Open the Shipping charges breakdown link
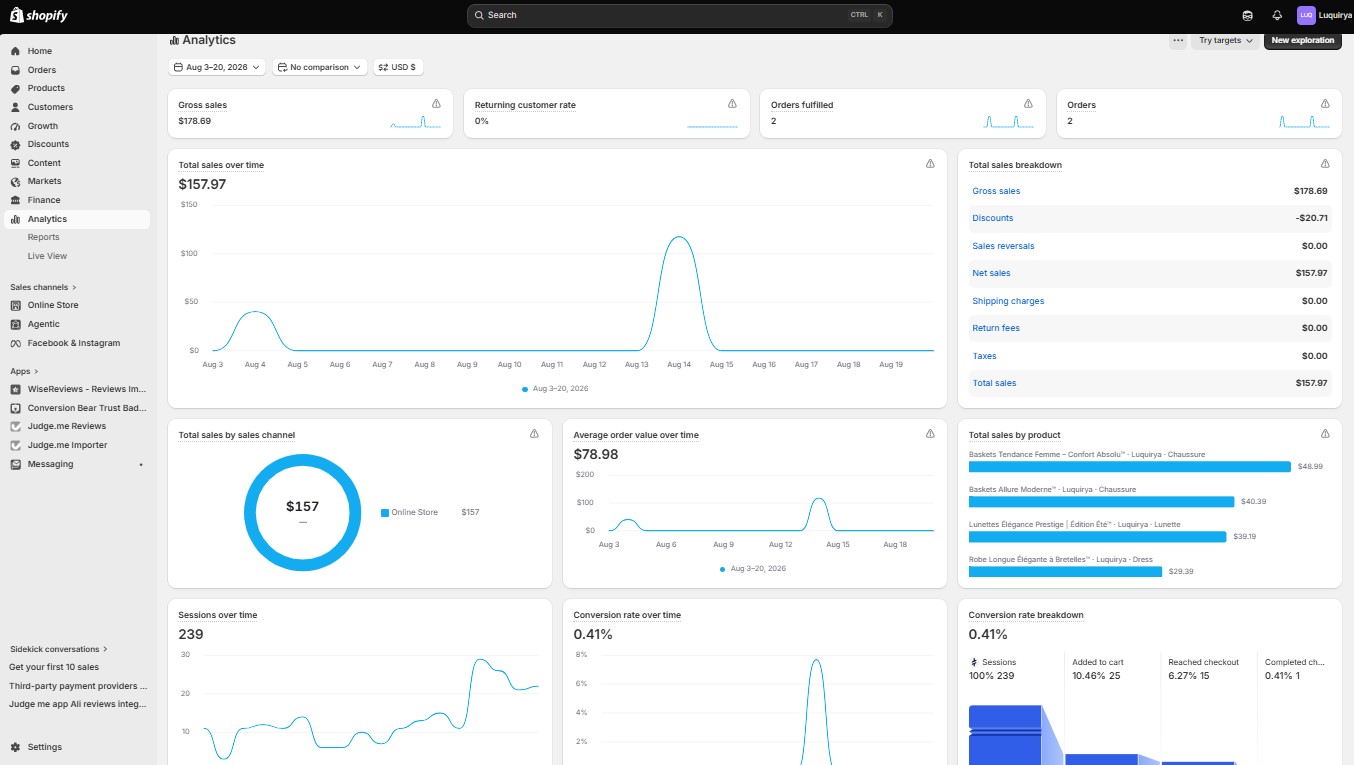1354x765 pixels. point(1008,301)
